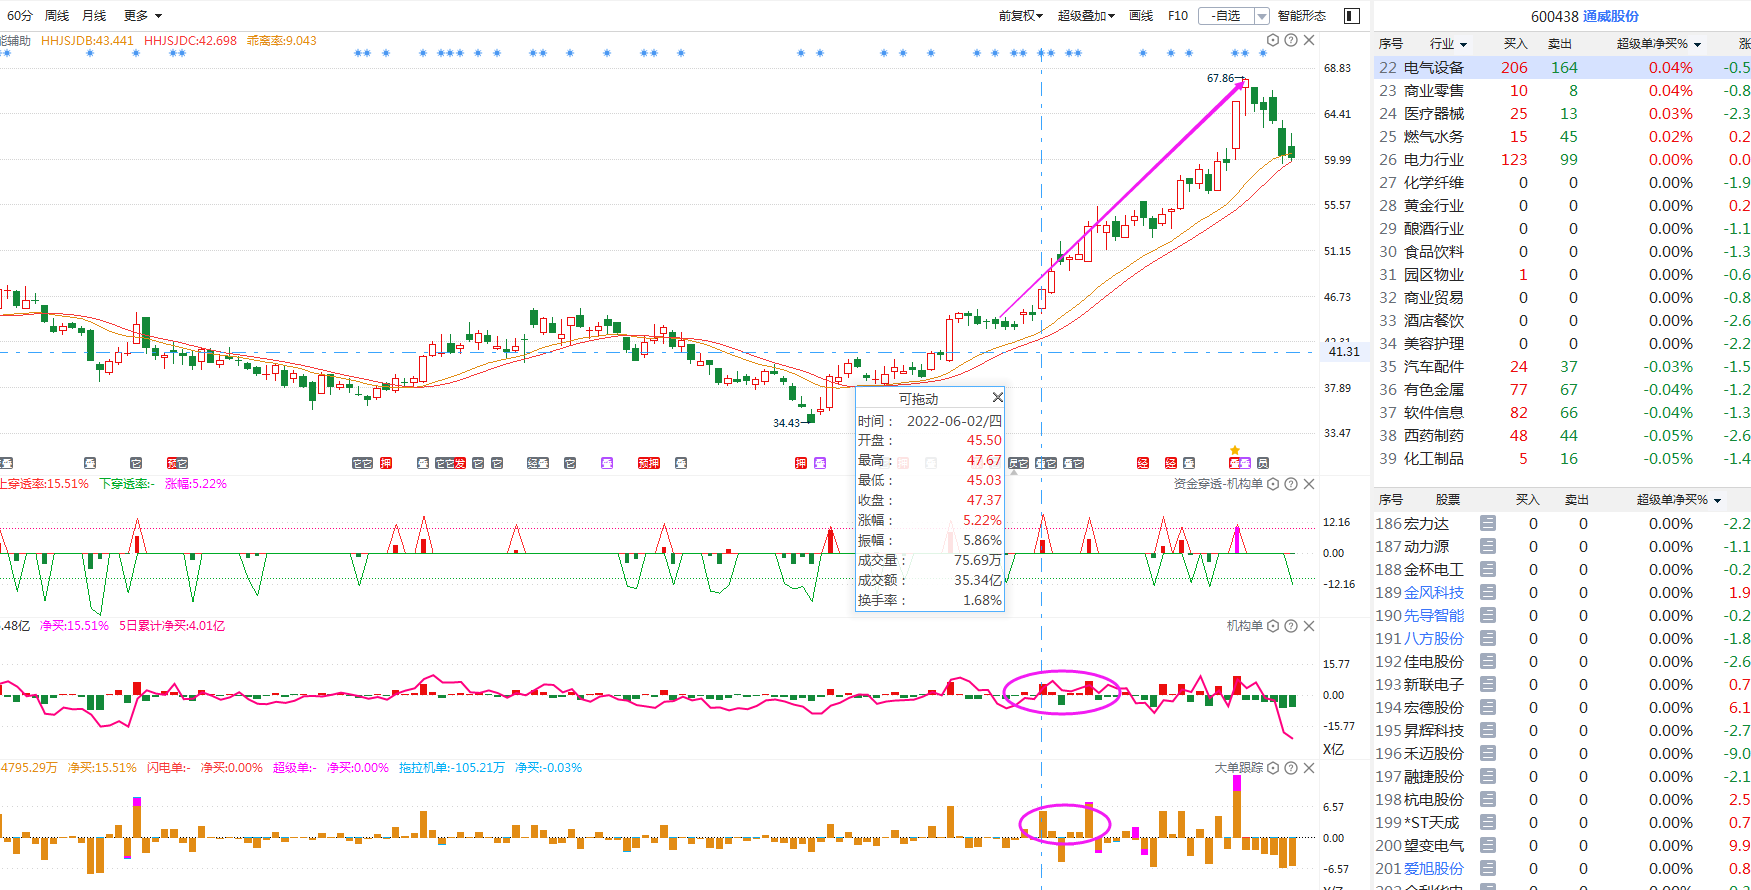The width and height of the screenshot is (1751, 890).
Task: Select 商业零售 industry row
Action: [1562, 90]
